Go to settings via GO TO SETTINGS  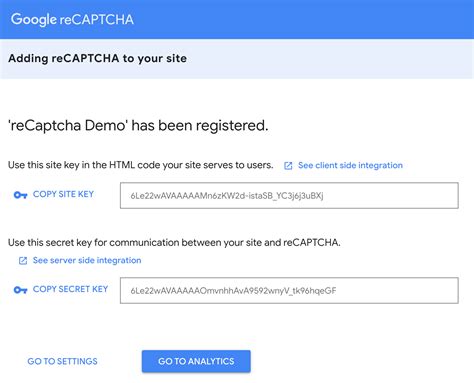pos(62,361)
